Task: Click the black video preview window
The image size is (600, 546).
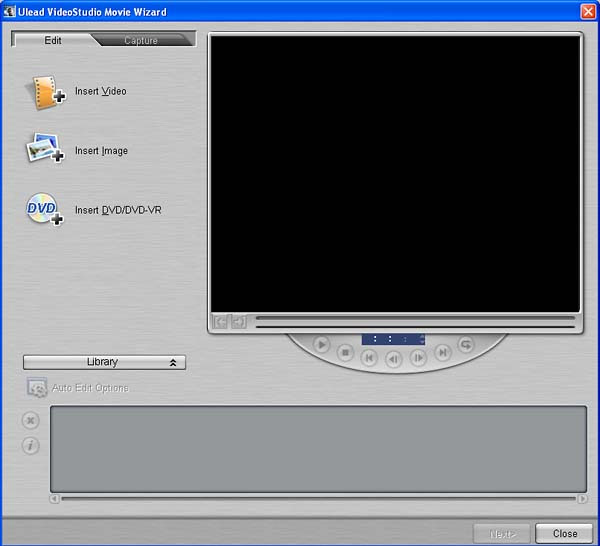Action: [395, 174]
